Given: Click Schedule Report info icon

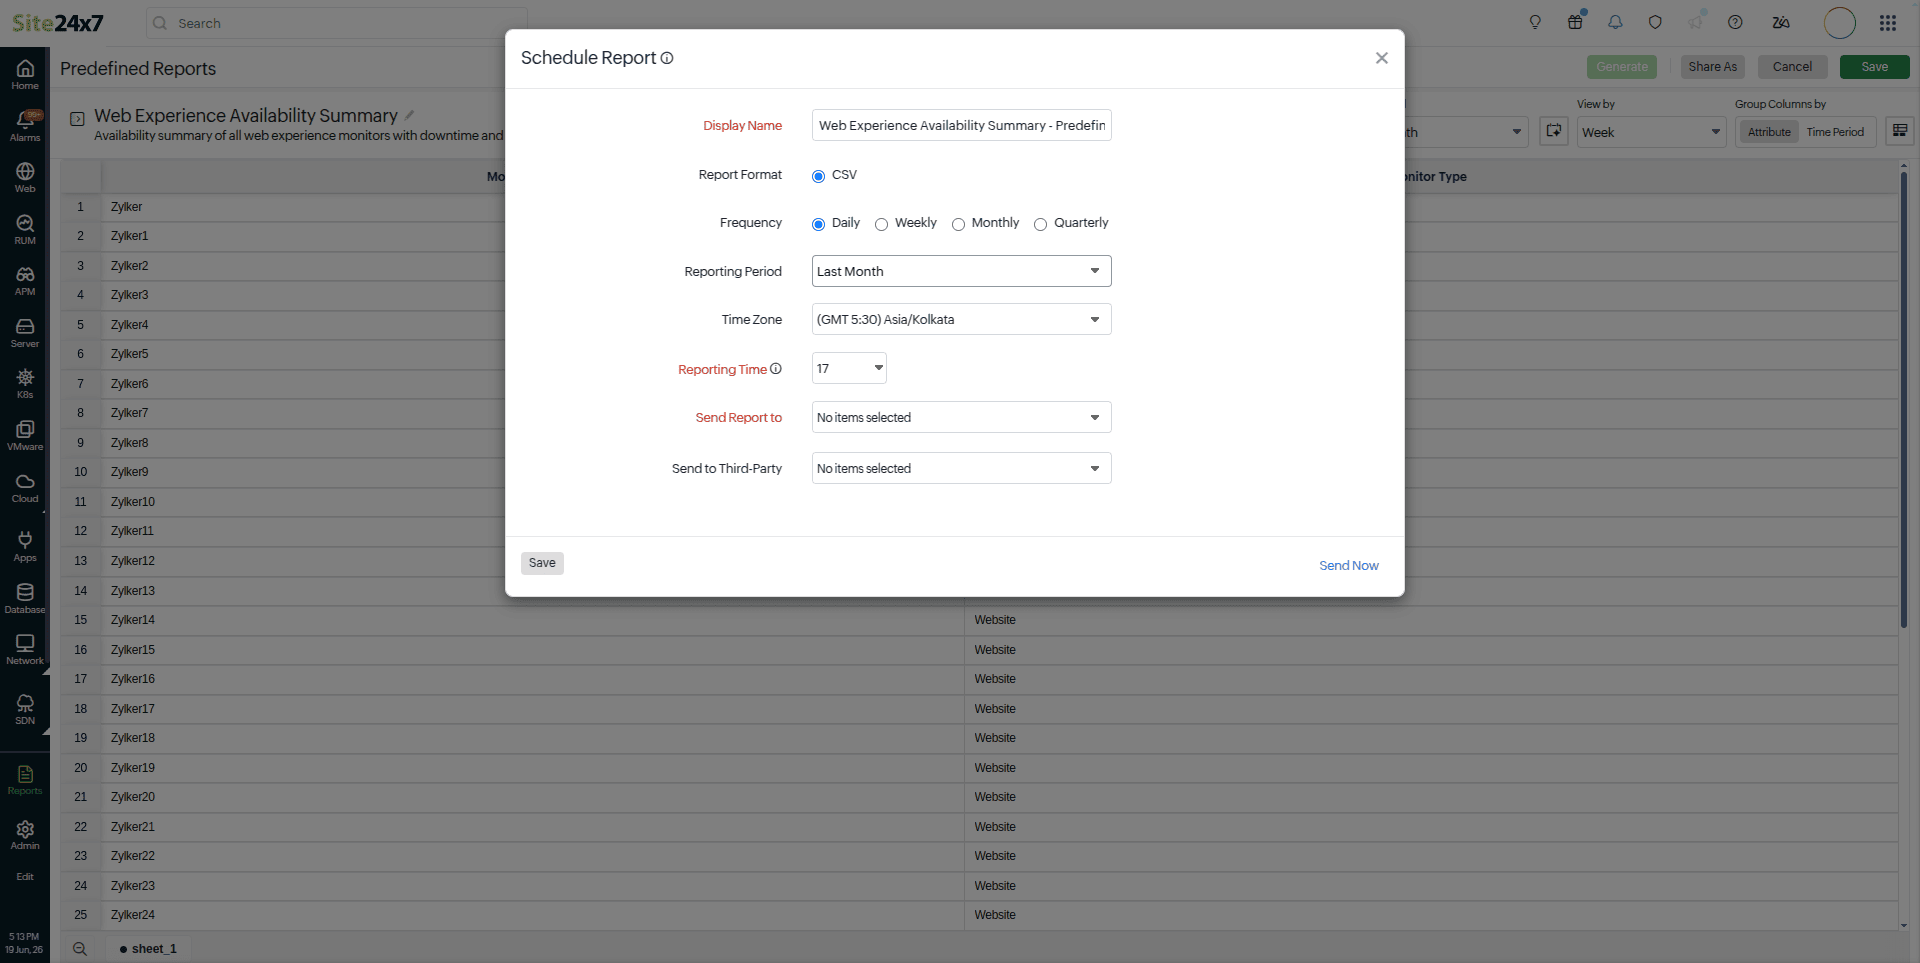Looking at the screenshot, I should point(667,58).
